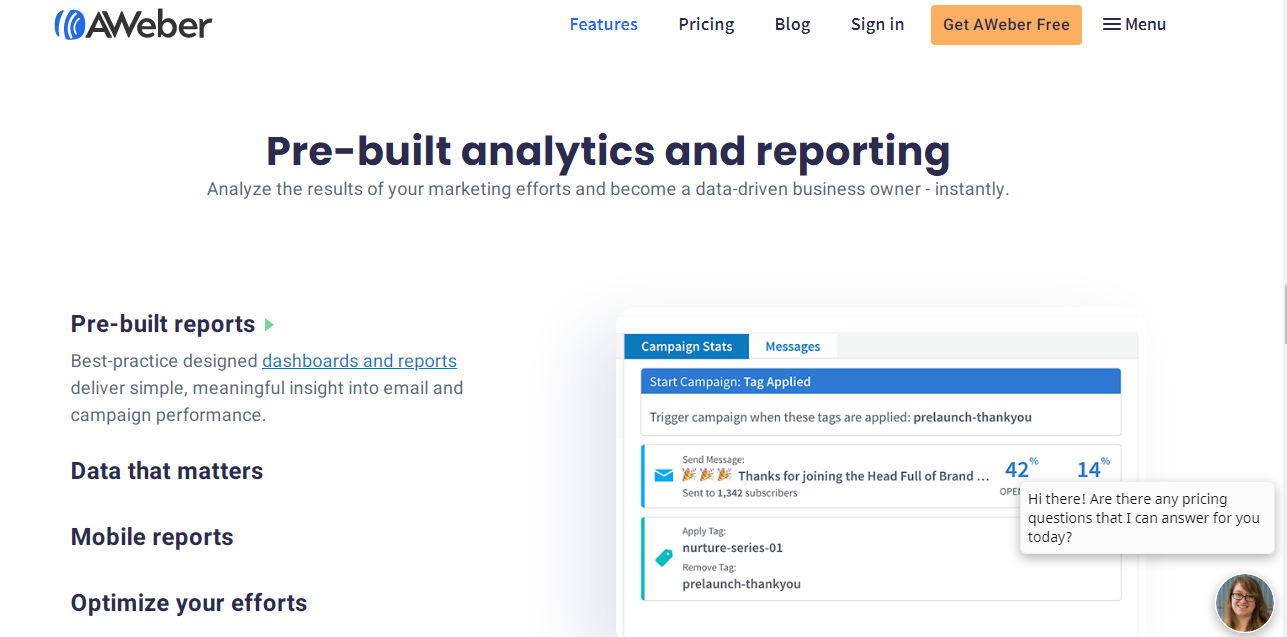This screenshot has height=637, width=1287.
Task: Expand the Data that matters section
Action: (167, 471)
